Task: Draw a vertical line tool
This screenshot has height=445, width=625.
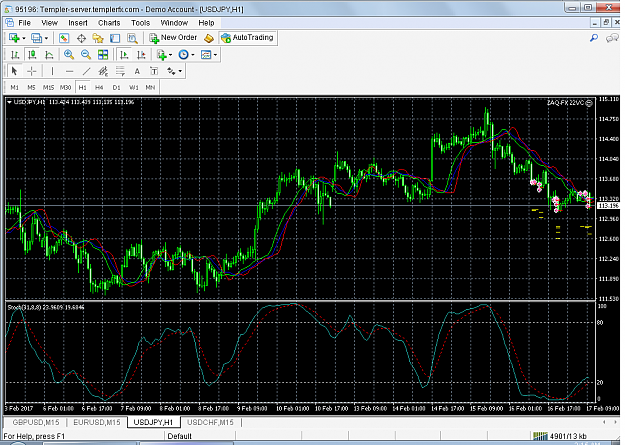Action: point(52,71)
